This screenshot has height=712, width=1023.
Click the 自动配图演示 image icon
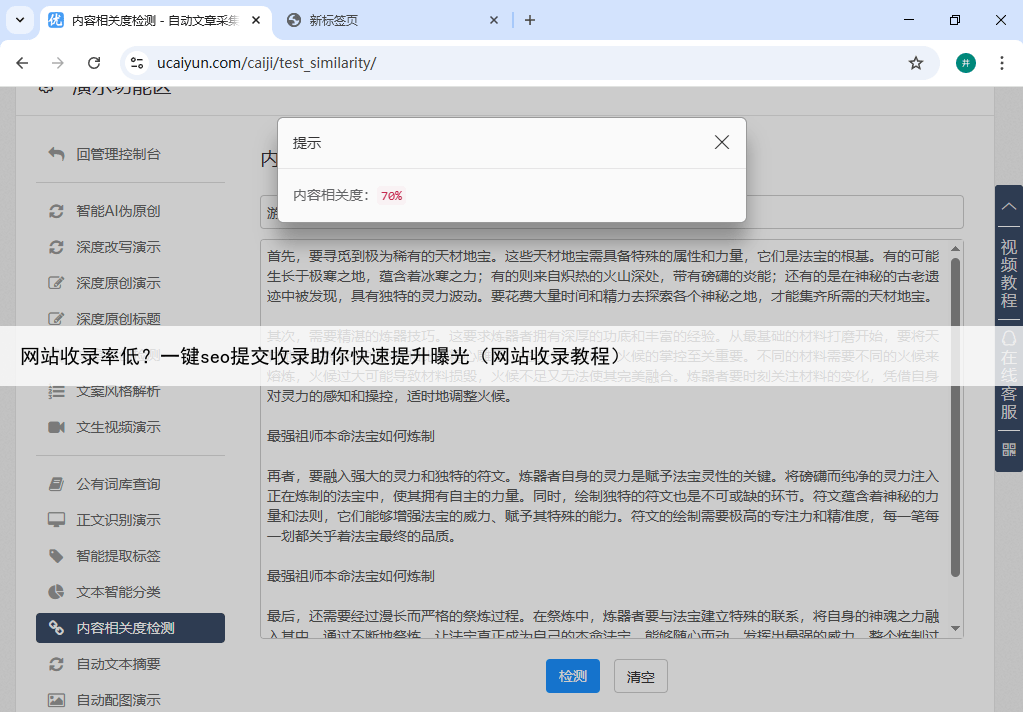pyautogui.click(x=57, y=700)
